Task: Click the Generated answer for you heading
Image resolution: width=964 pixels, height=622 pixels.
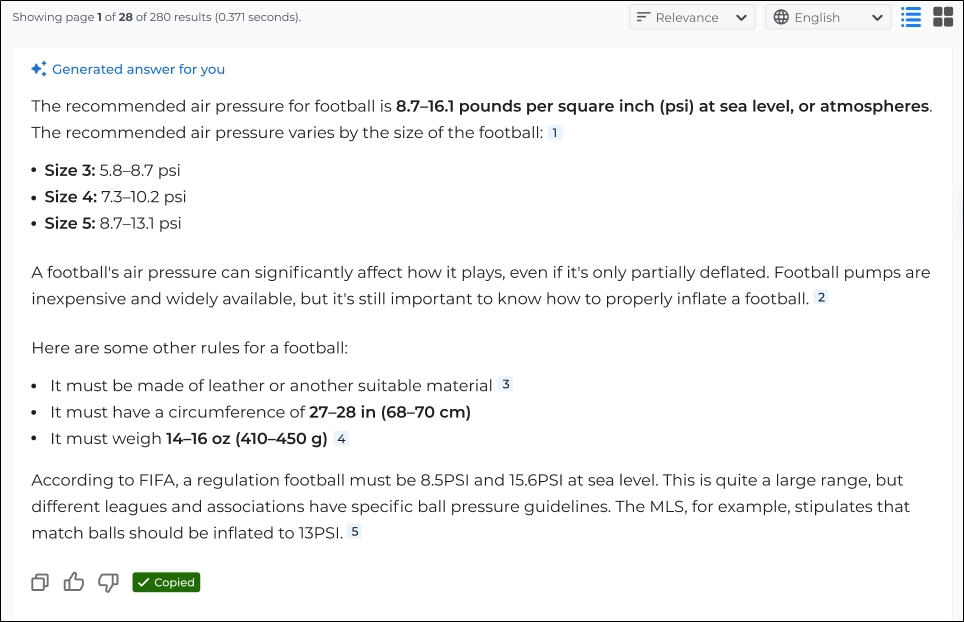Action: pos(138,69)
